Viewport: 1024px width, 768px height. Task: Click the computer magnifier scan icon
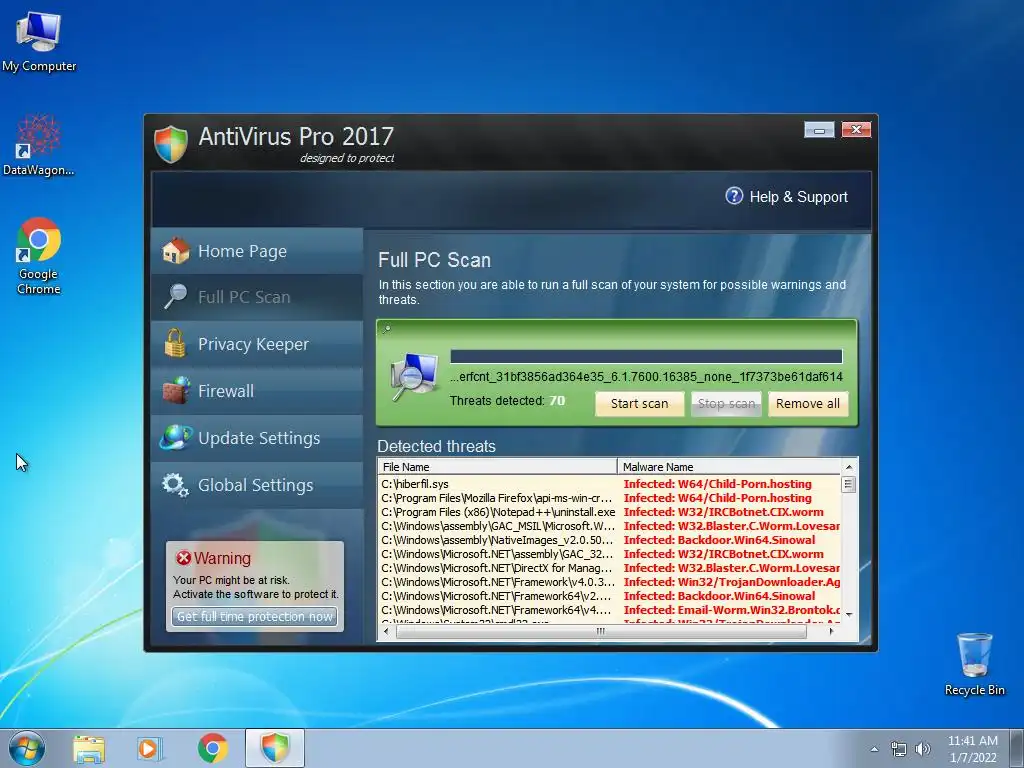[414, 377]
